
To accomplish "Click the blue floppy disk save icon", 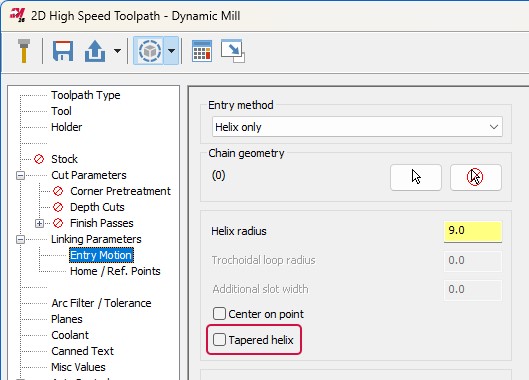I will (x=63, y=51).
